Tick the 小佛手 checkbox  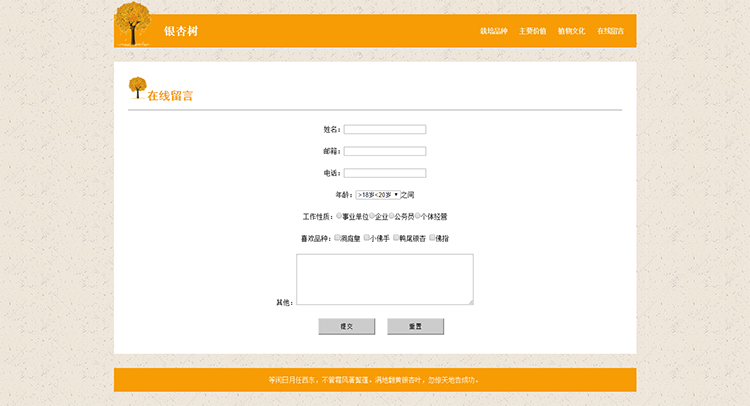click(367, 238)
